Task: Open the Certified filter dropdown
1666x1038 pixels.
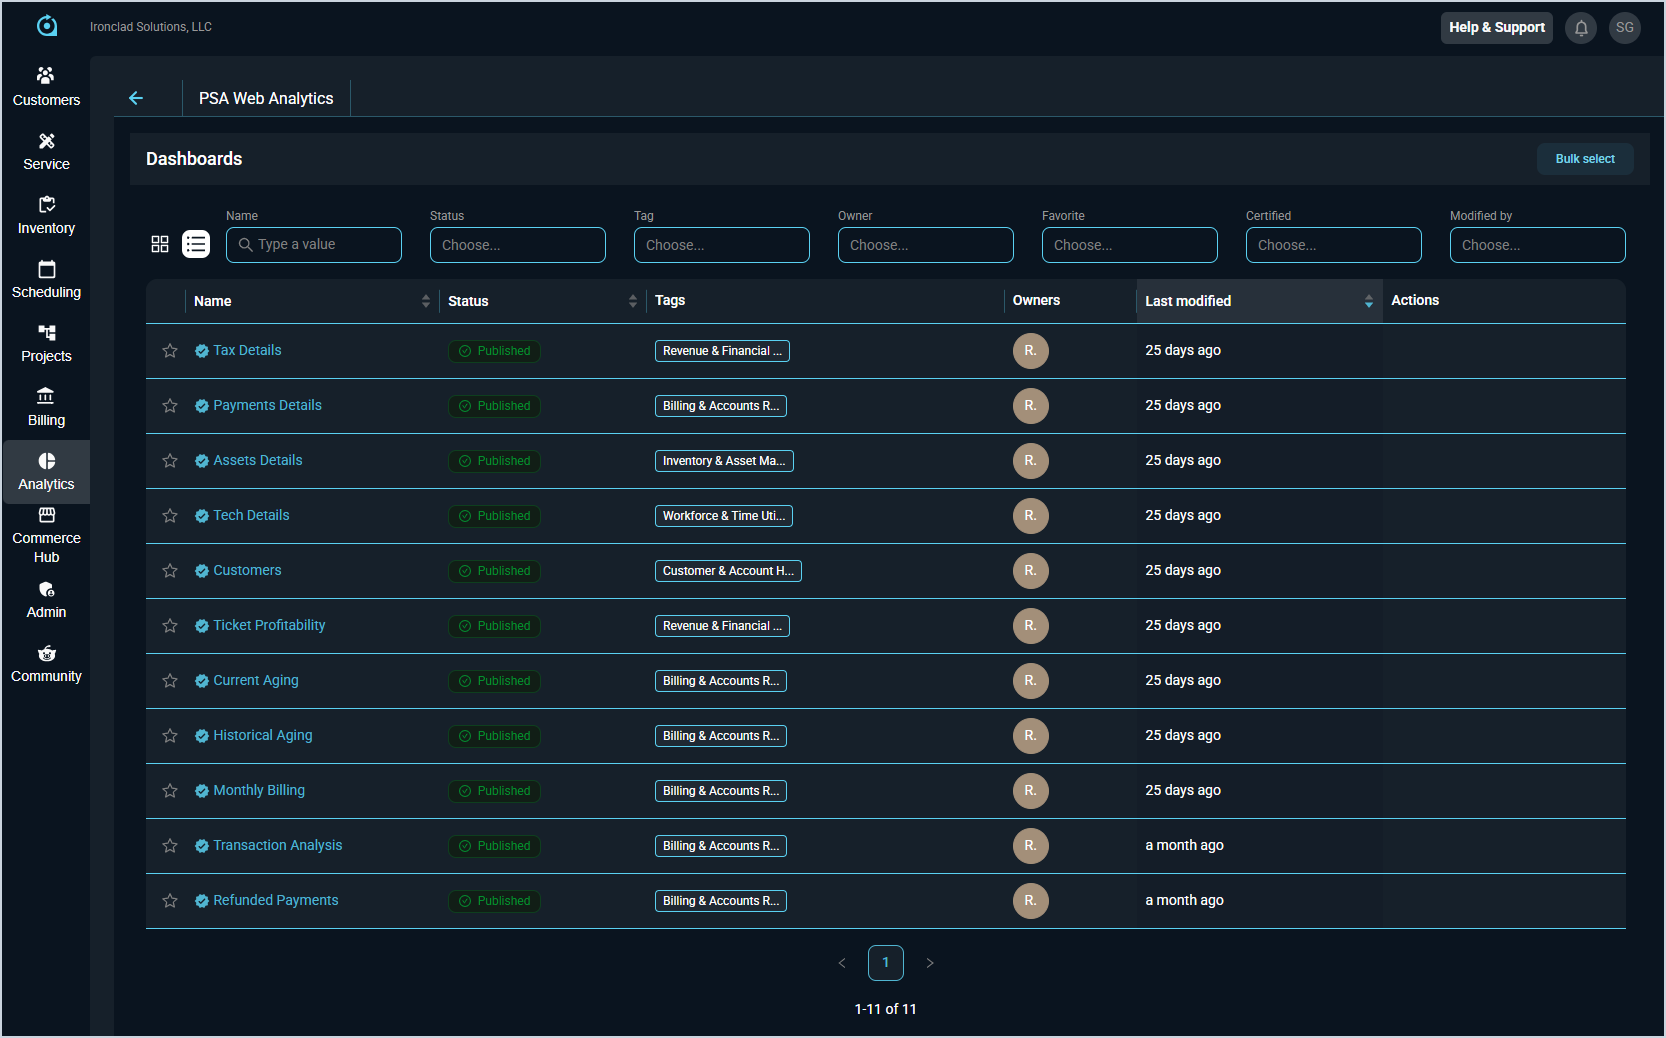Action: point(1333,245)
